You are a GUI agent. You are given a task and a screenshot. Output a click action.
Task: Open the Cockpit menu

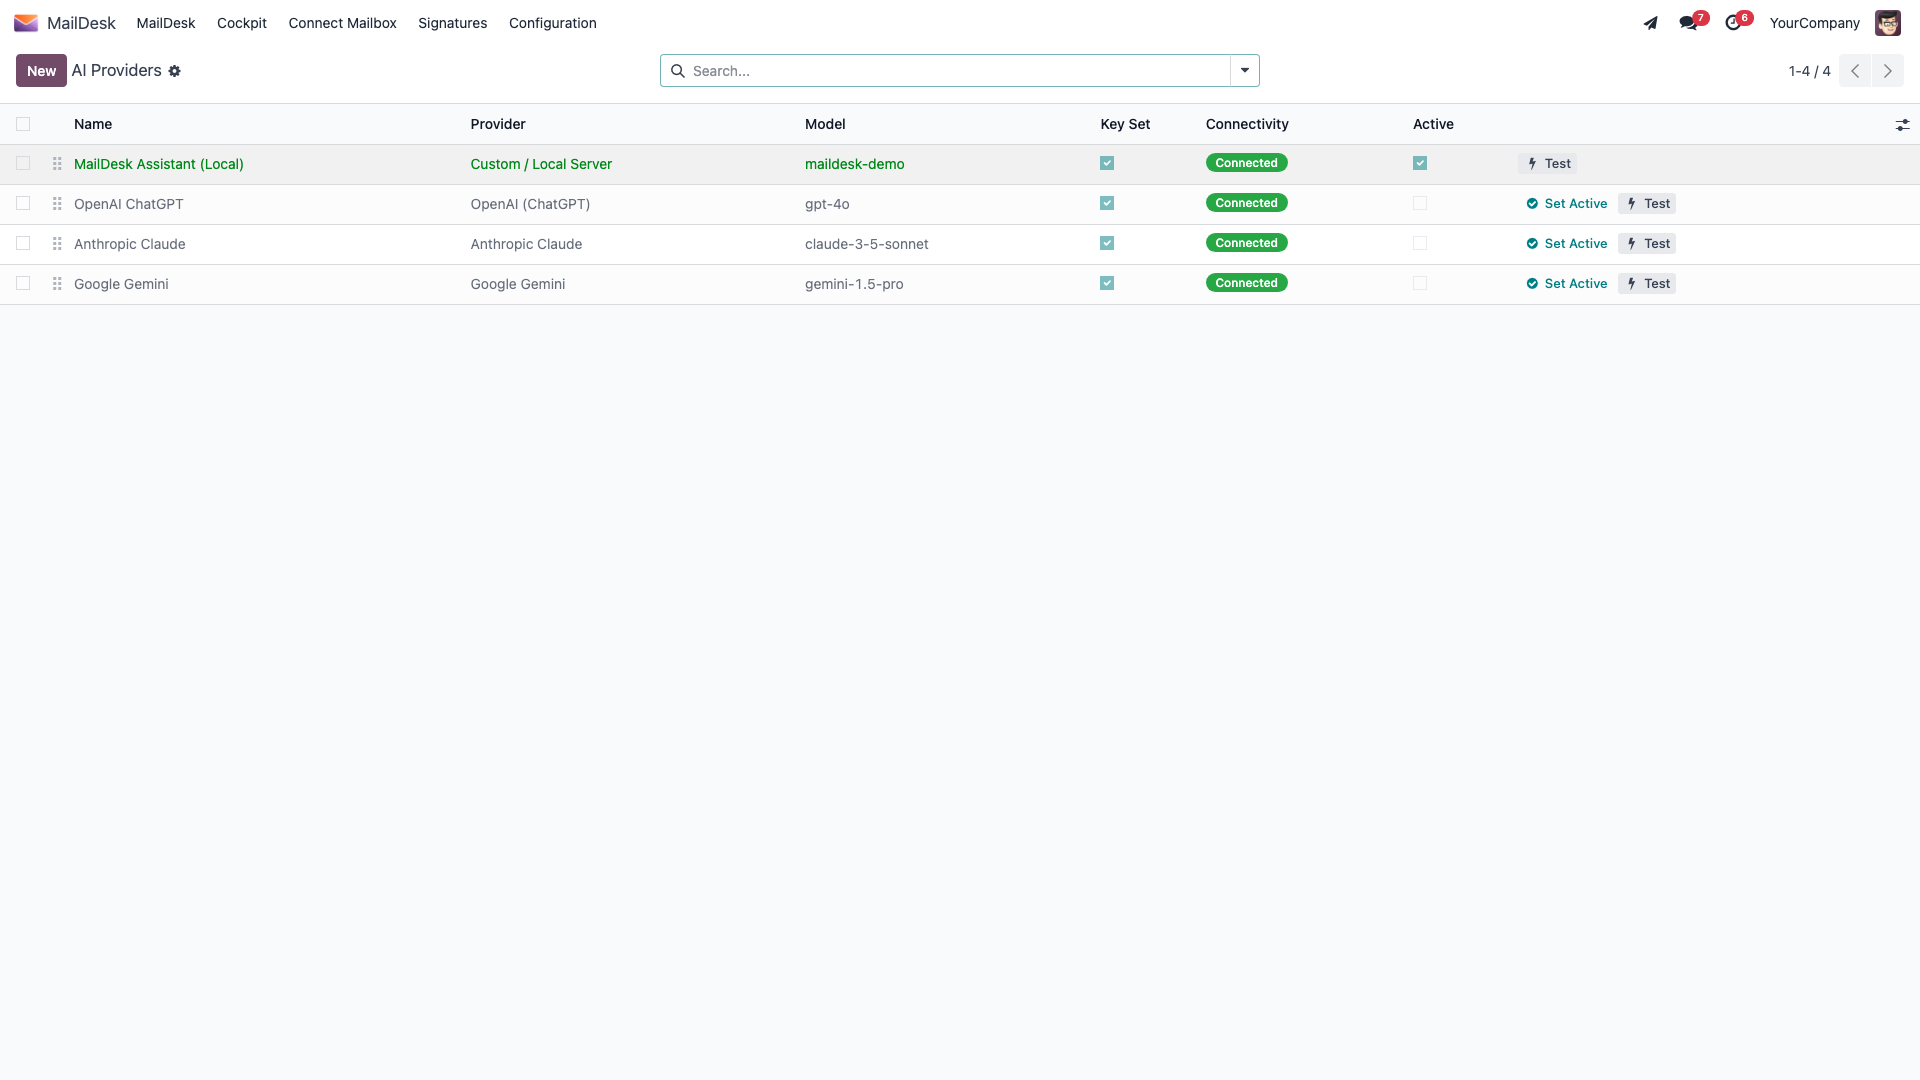[x=242, y=23]
